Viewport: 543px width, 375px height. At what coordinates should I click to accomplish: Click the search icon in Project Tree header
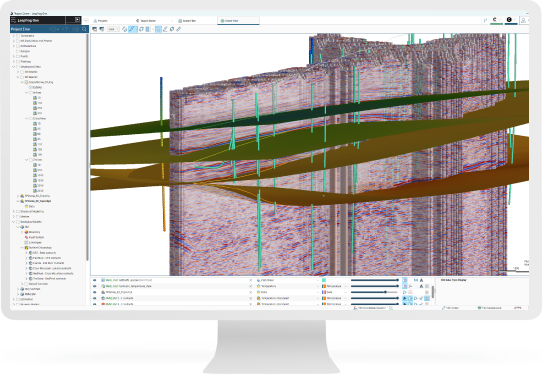pyautogui.click(x=84, y=29)
